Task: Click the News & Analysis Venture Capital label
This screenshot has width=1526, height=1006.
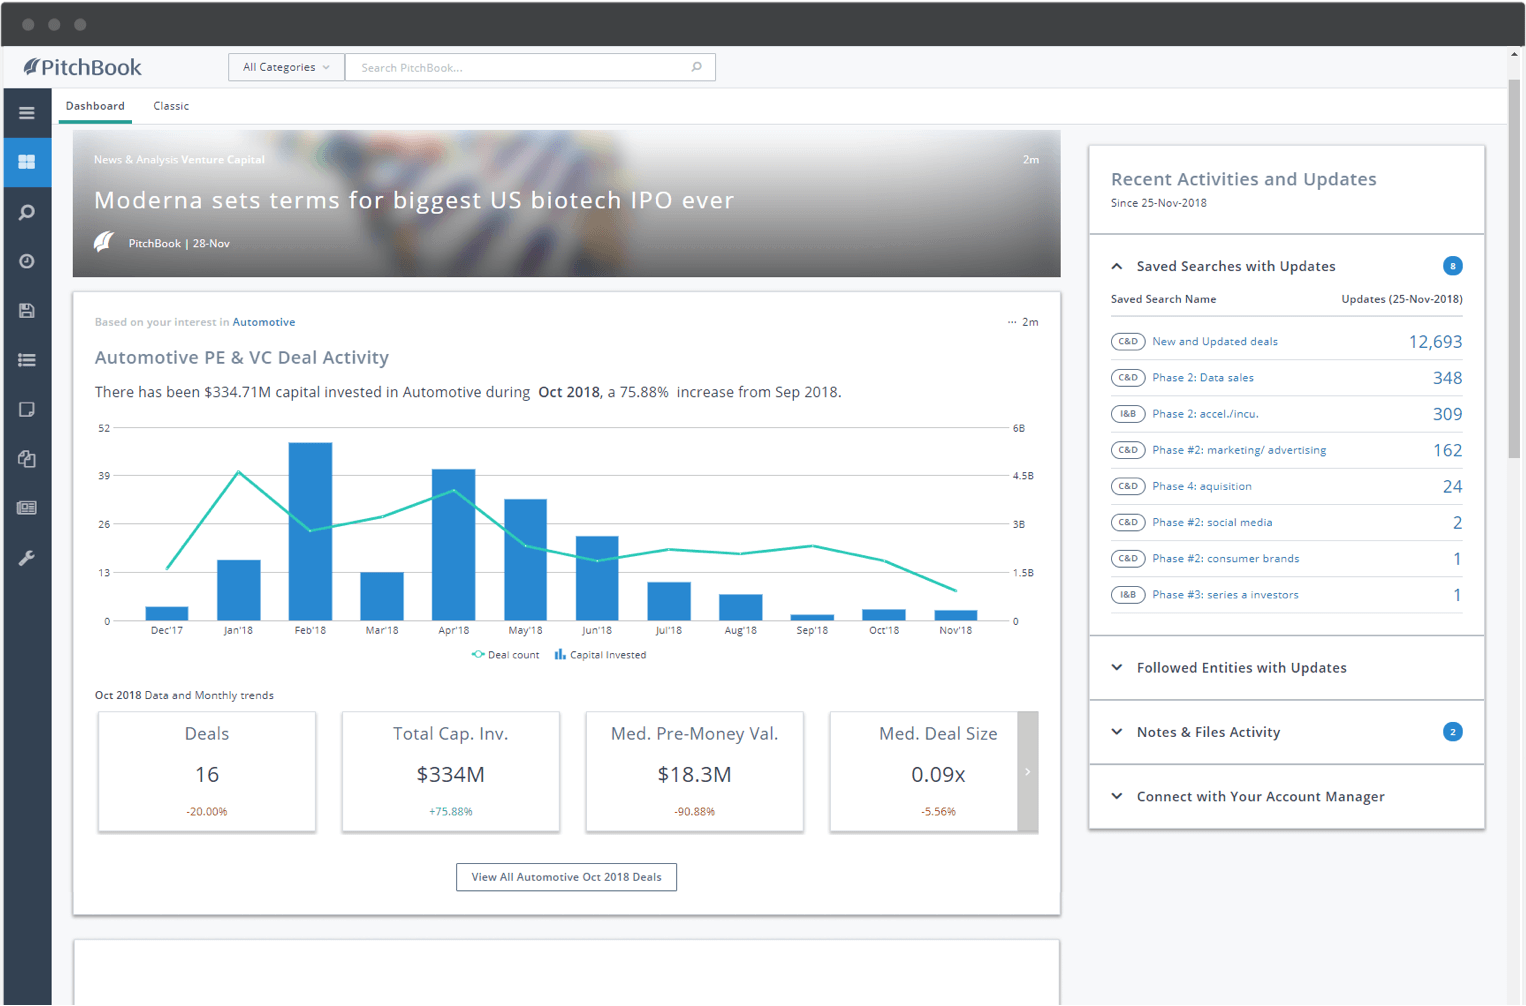Action: tap(179, 160)
